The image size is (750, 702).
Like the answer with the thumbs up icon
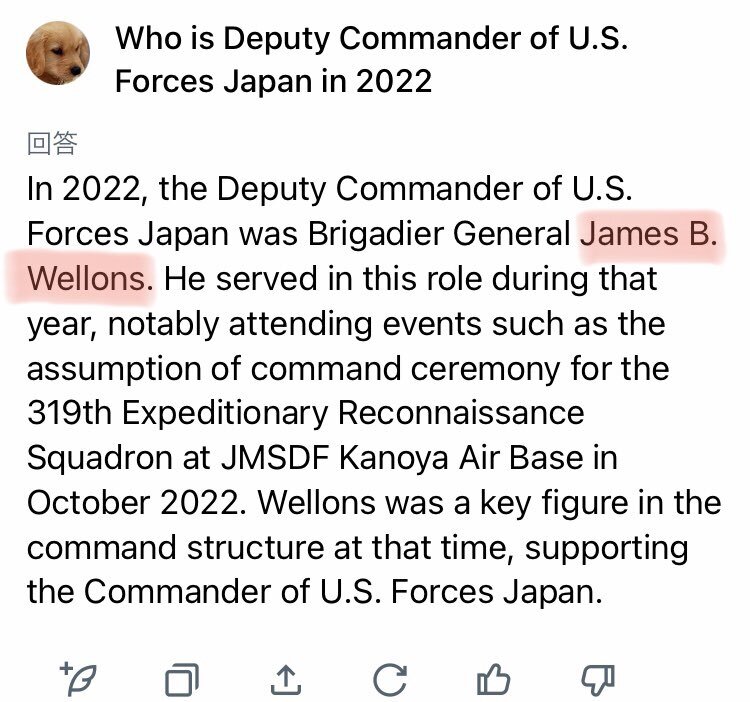click(494, 679)
